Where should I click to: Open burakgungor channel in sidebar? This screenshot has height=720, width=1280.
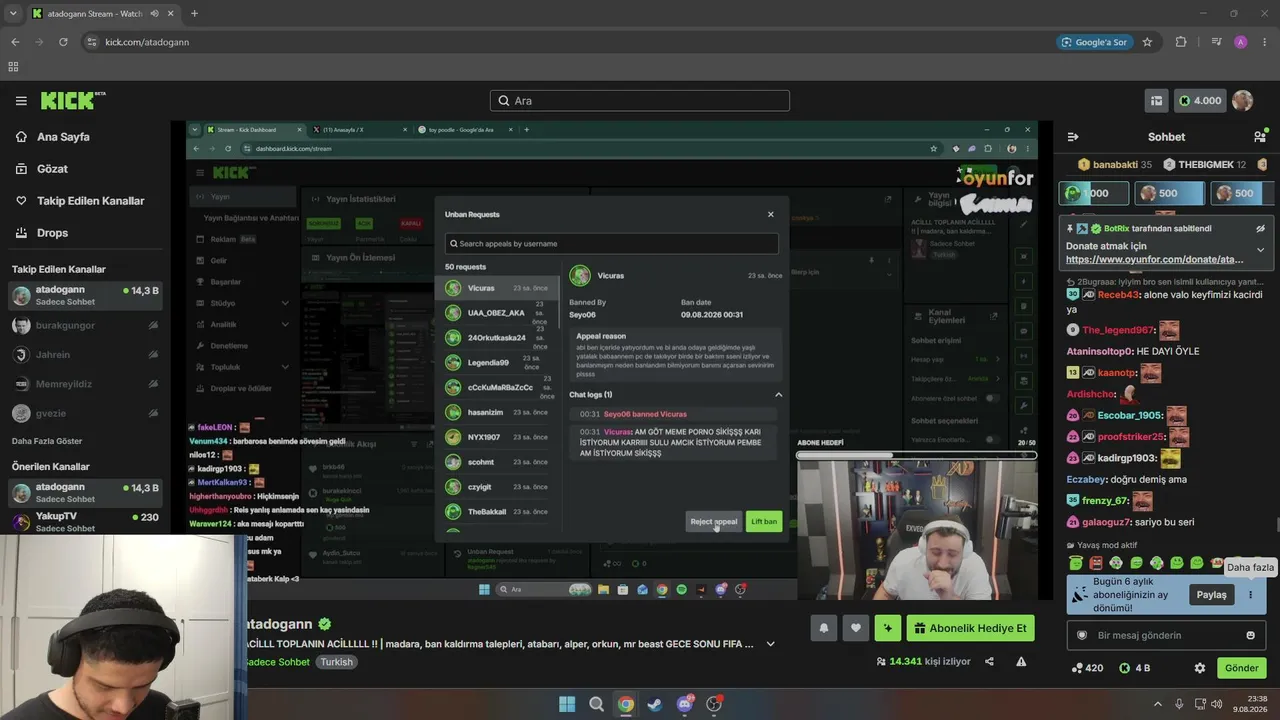(86, 325)
